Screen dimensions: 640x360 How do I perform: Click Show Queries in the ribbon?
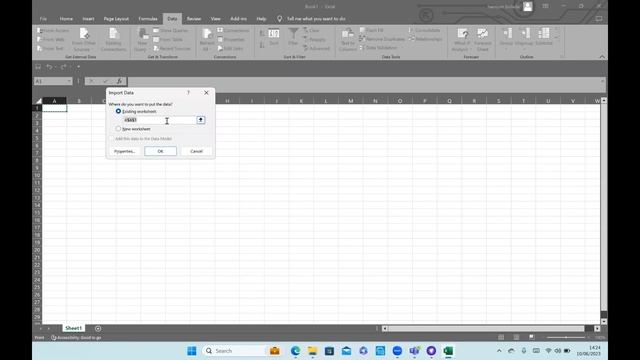pyautogui.click(x=171, y=31)
